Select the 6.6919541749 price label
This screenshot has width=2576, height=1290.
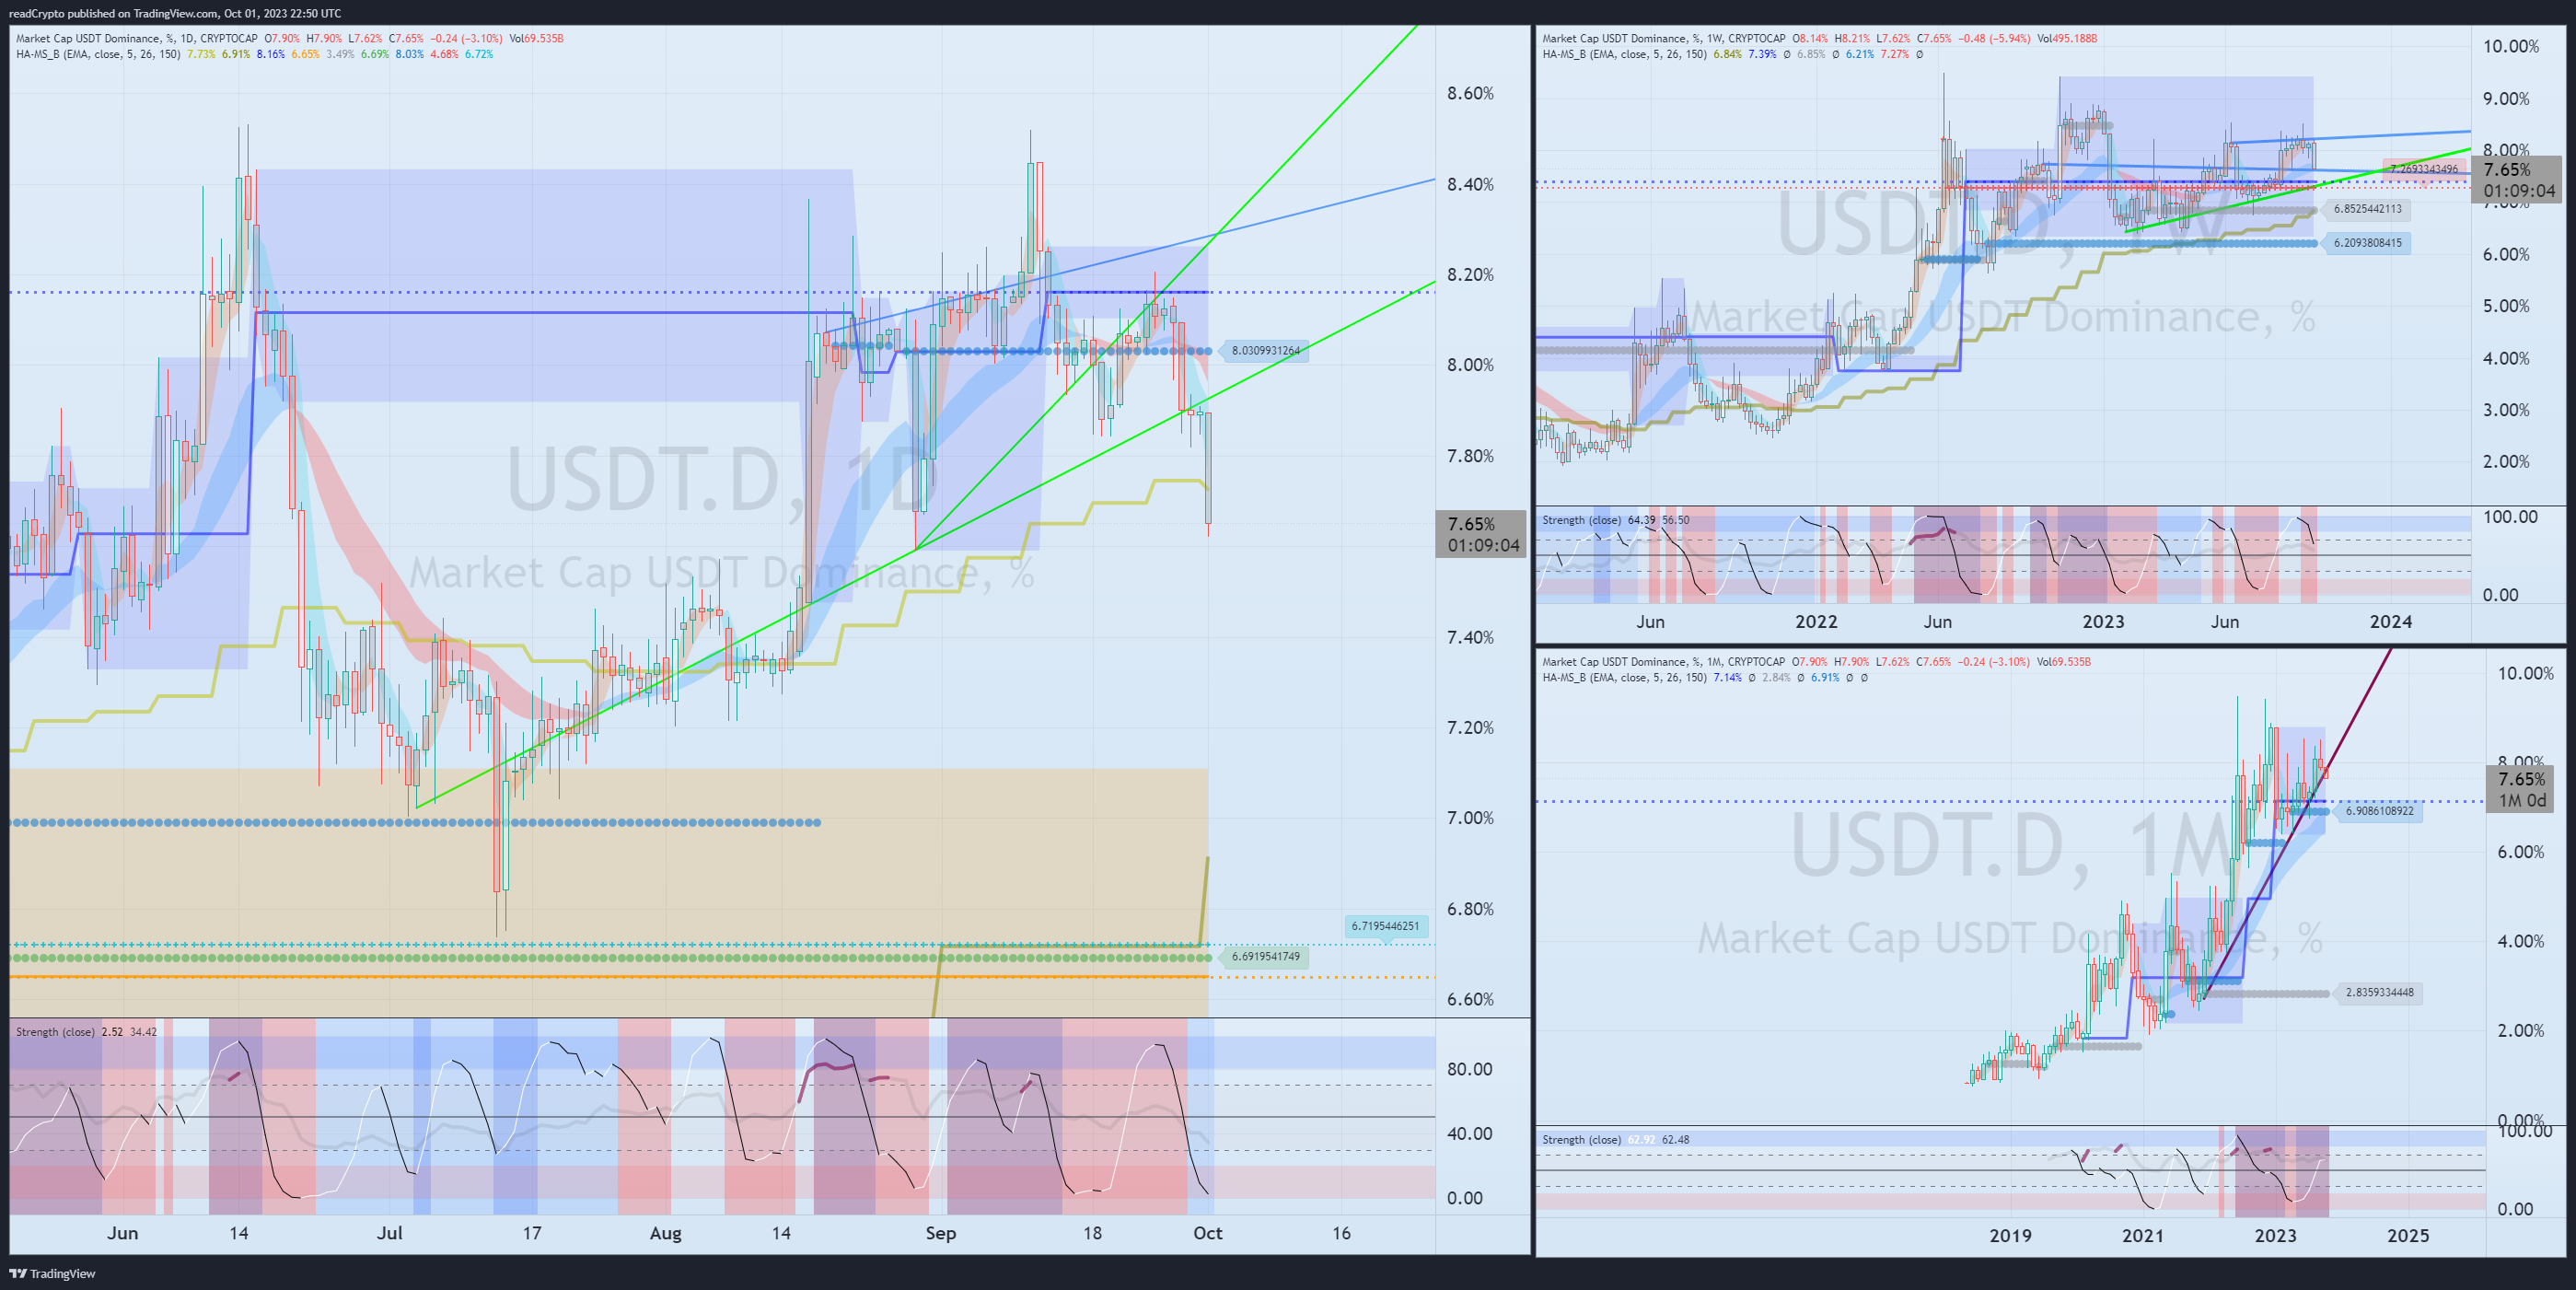[1265, 957]
